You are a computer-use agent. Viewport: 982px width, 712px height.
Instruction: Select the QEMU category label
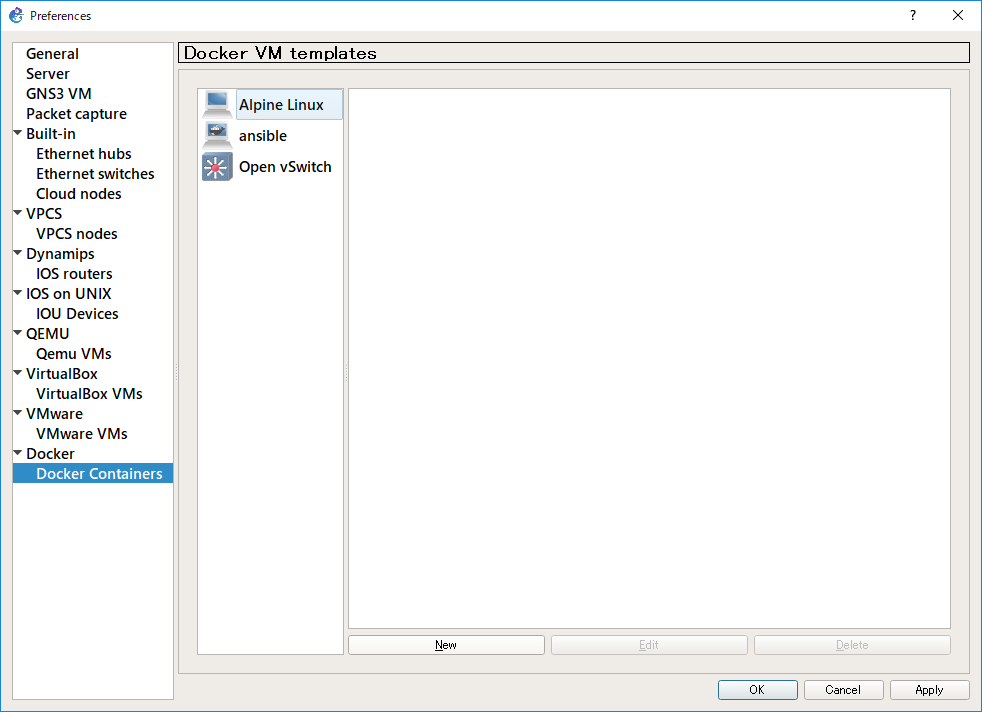pos(47,334)
